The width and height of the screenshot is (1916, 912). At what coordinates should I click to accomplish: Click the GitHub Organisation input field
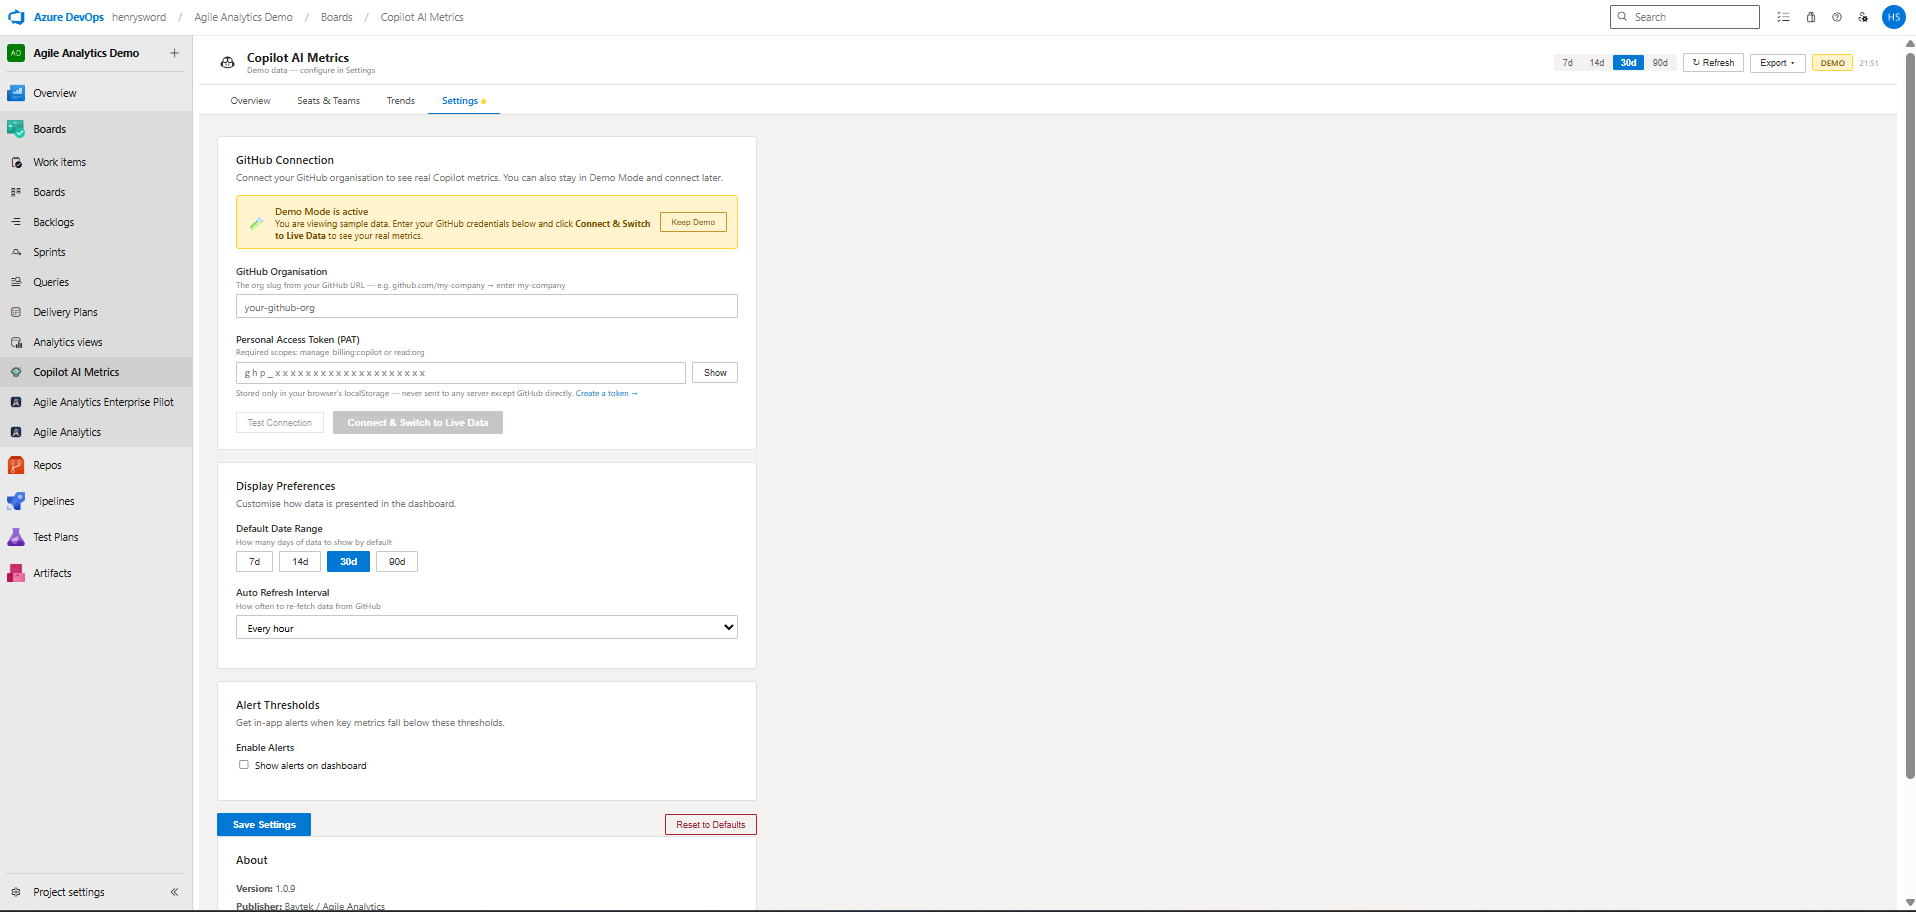(486, 306)
